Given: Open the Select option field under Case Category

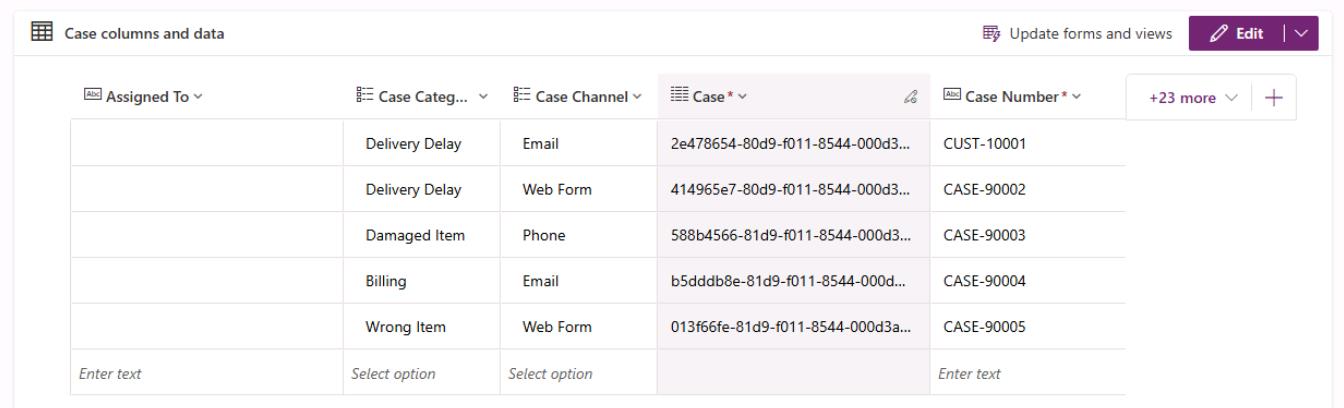Looking at the screenshot, I should click(422, 374).
